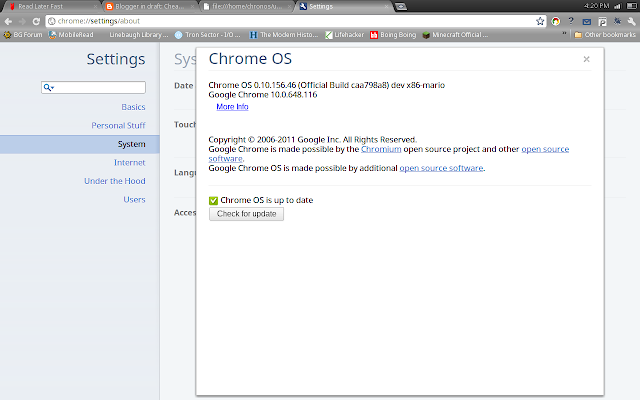The height and width of the screenshot is (400, 640).
Task: Go back with the back arrow
Action: point(8,21)
